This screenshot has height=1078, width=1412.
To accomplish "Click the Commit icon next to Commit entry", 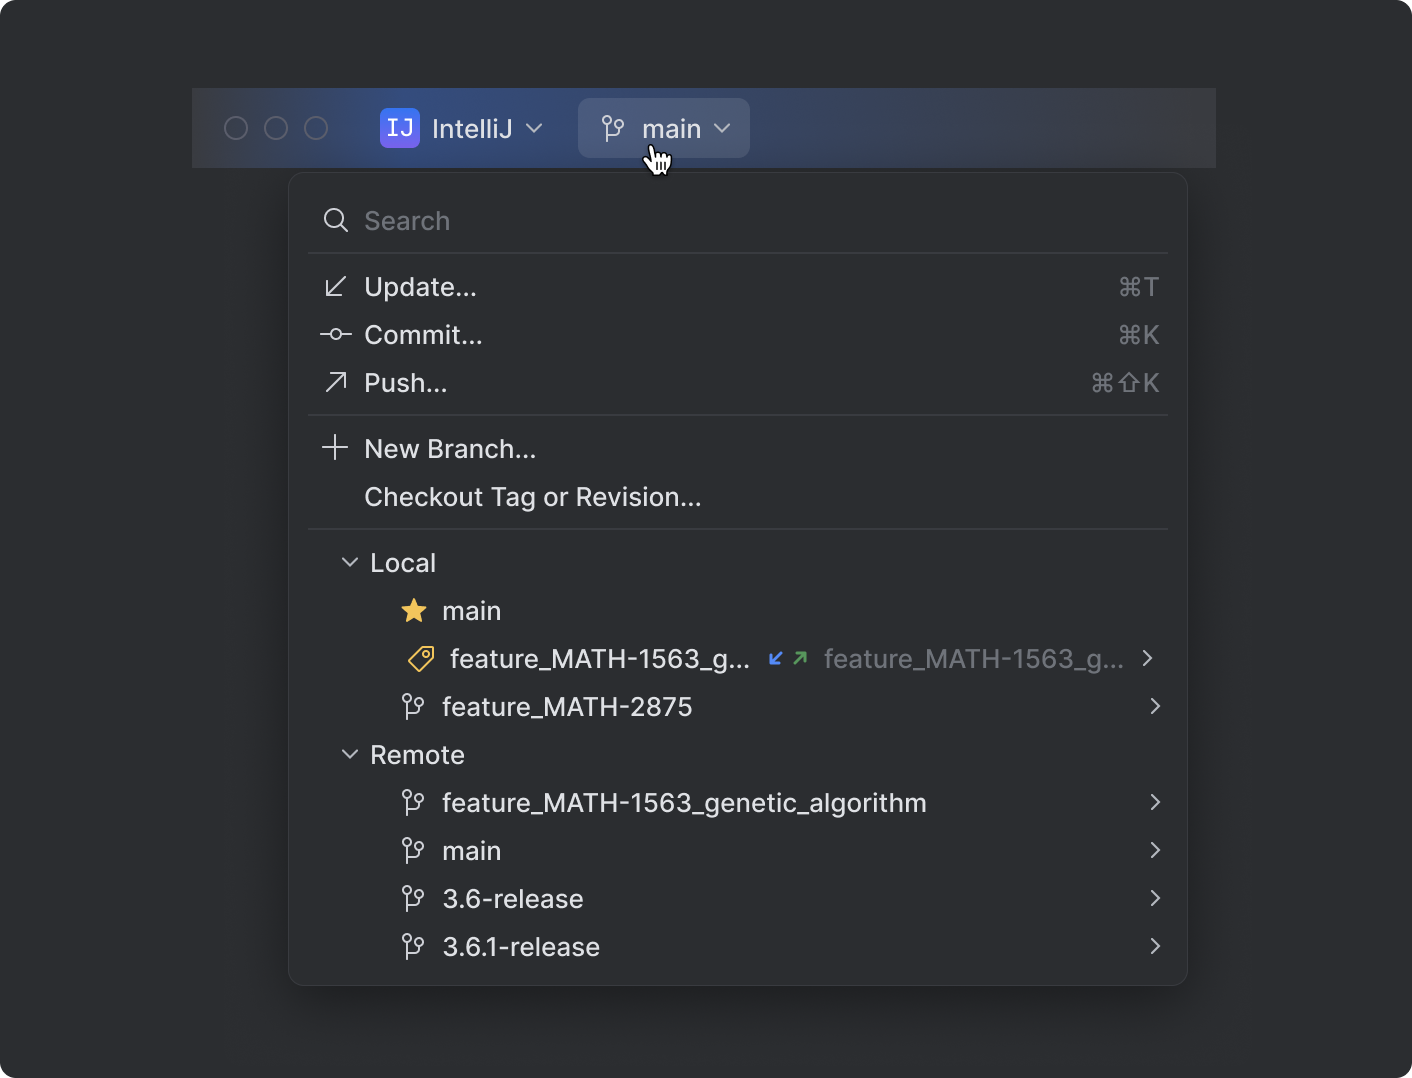I will [335, 334].
